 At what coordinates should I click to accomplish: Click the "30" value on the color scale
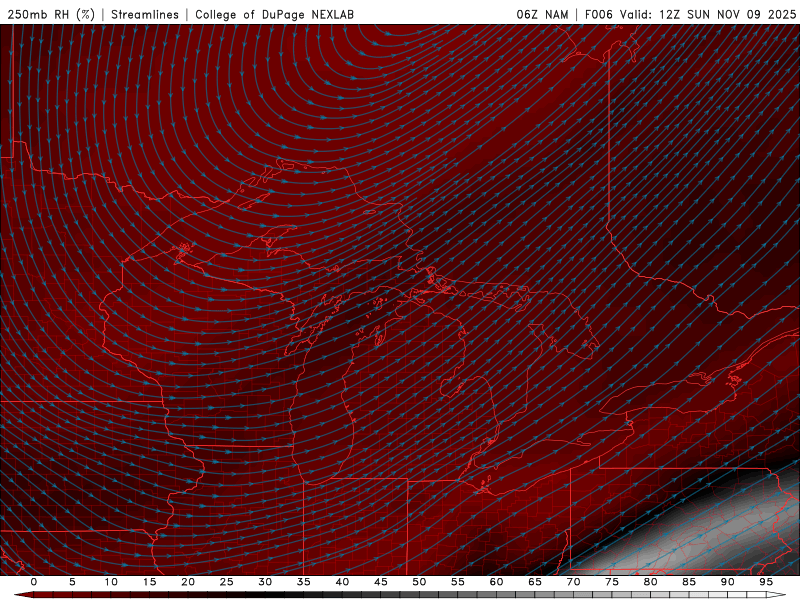265,582
